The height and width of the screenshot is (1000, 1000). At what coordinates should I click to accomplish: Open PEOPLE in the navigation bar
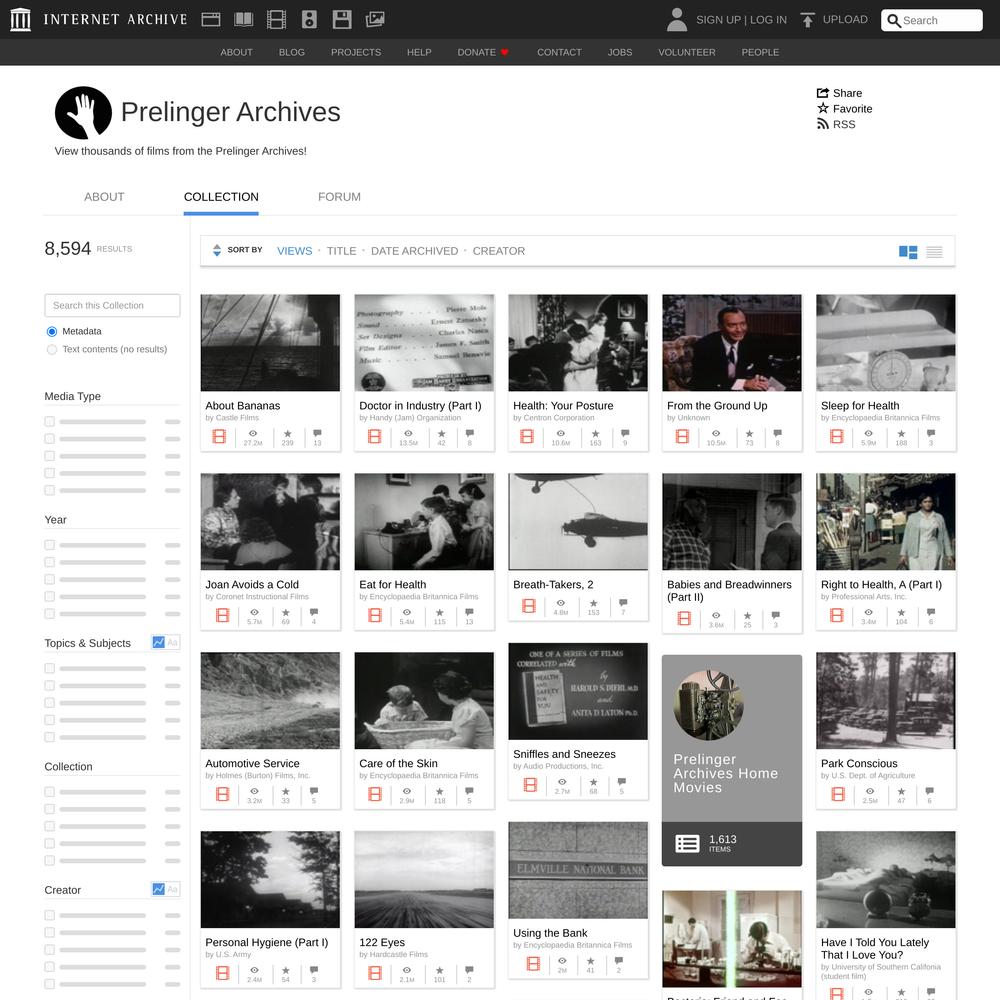760,52
